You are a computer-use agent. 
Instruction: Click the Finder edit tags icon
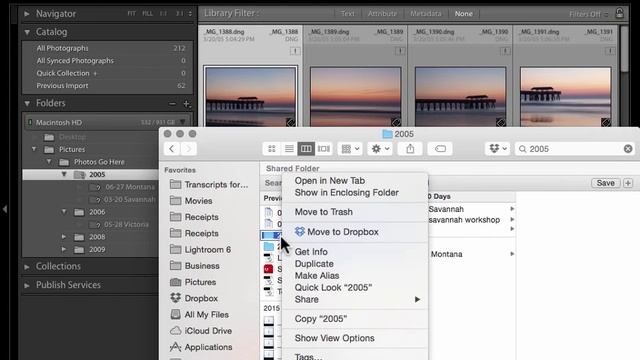tap(440, 149)
